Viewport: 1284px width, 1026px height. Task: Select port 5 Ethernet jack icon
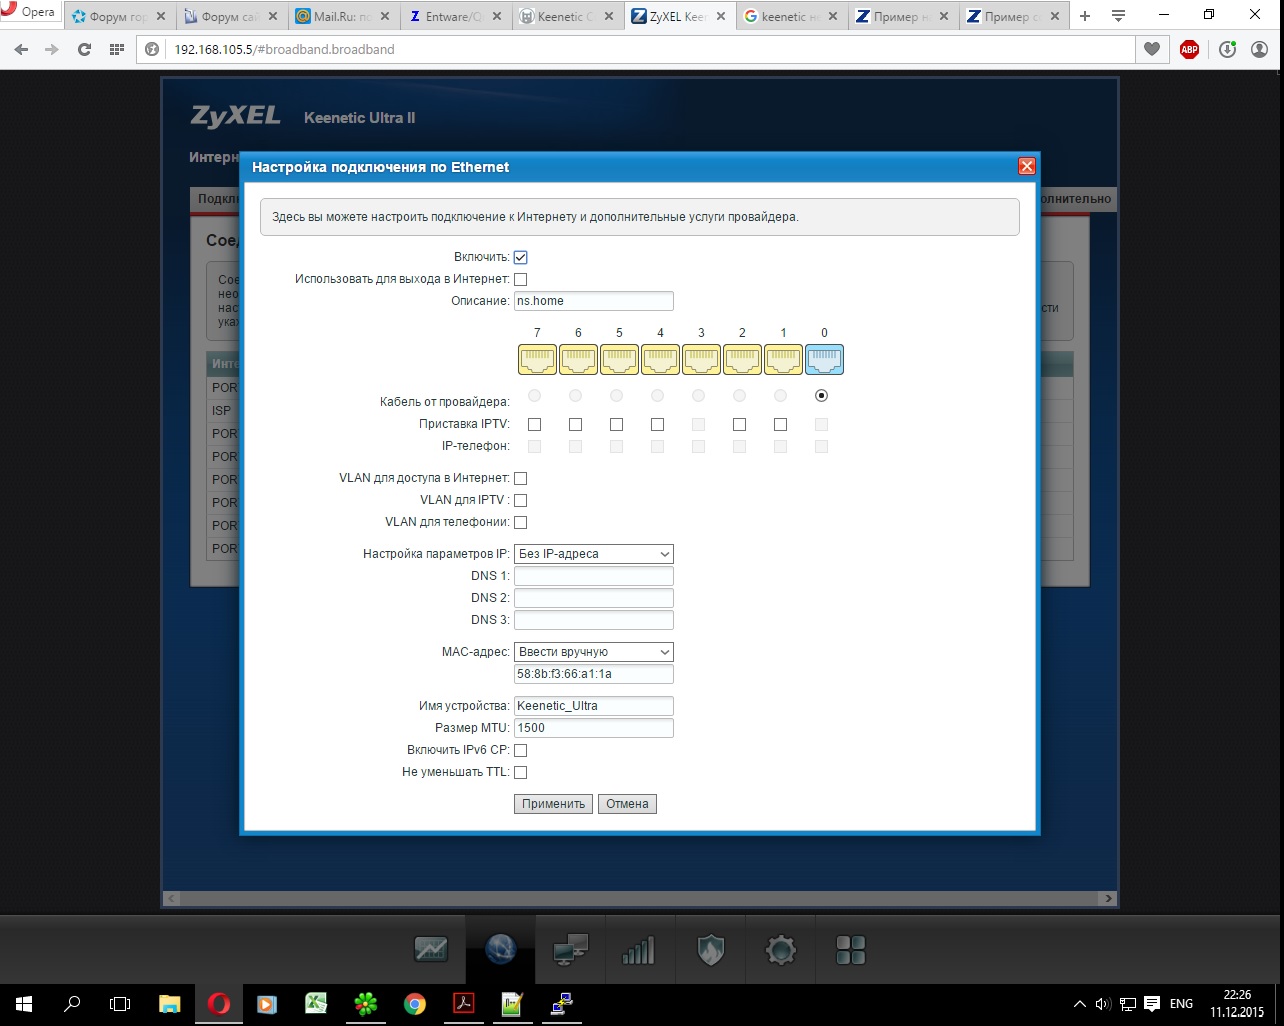[620, 359]
